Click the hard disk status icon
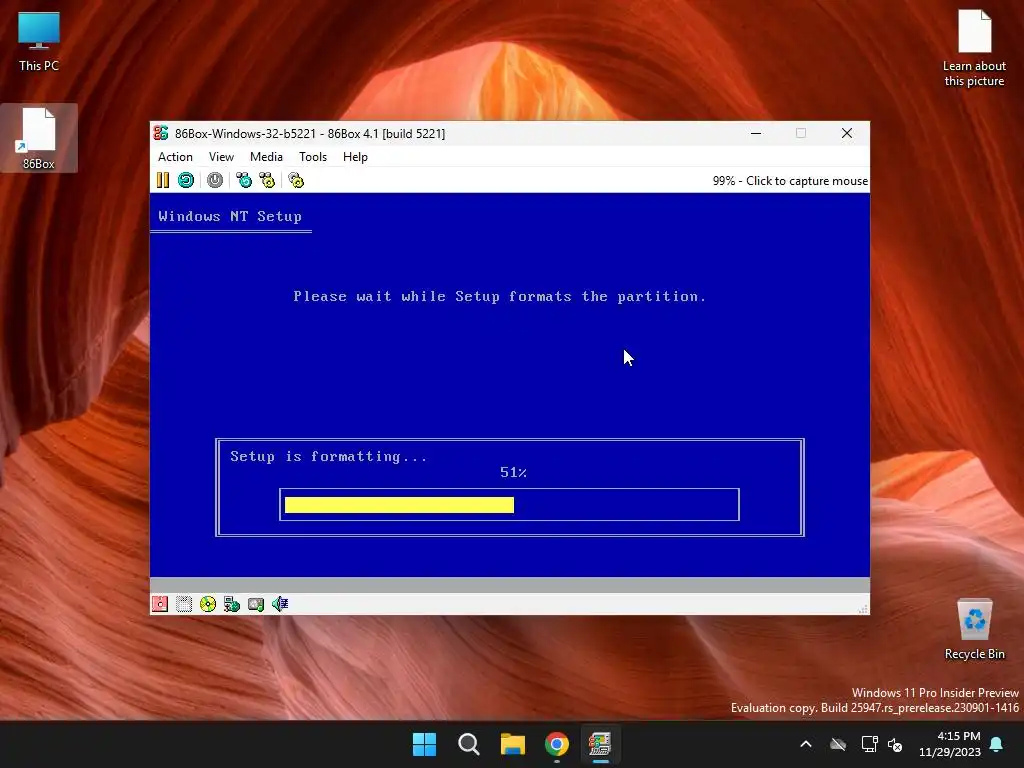 pos(256,604)
